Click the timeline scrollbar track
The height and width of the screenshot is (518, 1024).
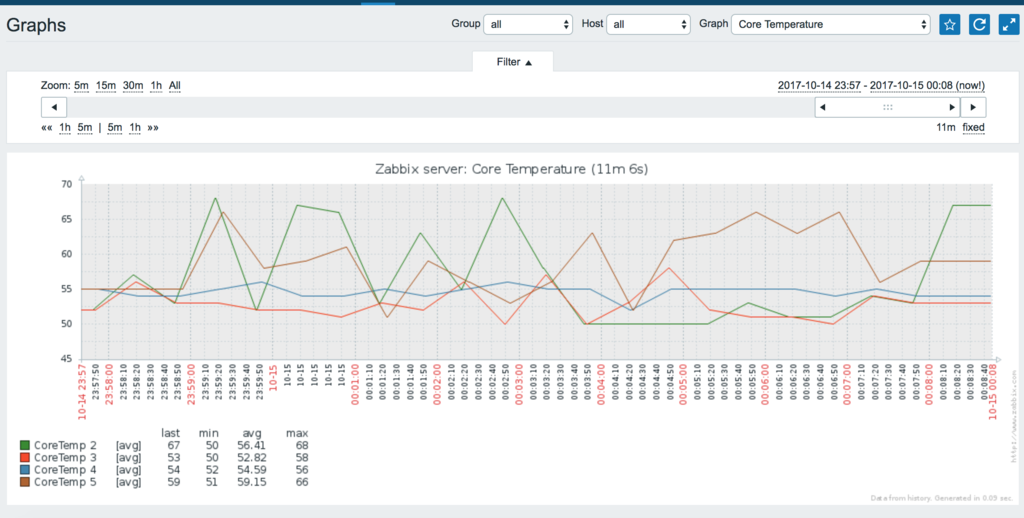[441, 107]
